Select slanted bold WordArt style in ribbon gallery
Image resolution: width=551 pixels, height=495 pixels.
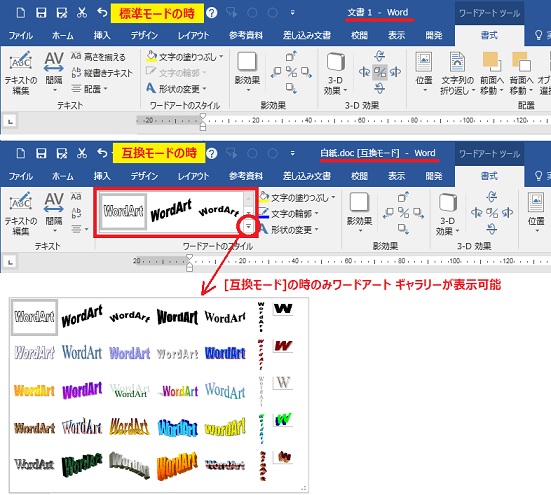click(171, 211)
